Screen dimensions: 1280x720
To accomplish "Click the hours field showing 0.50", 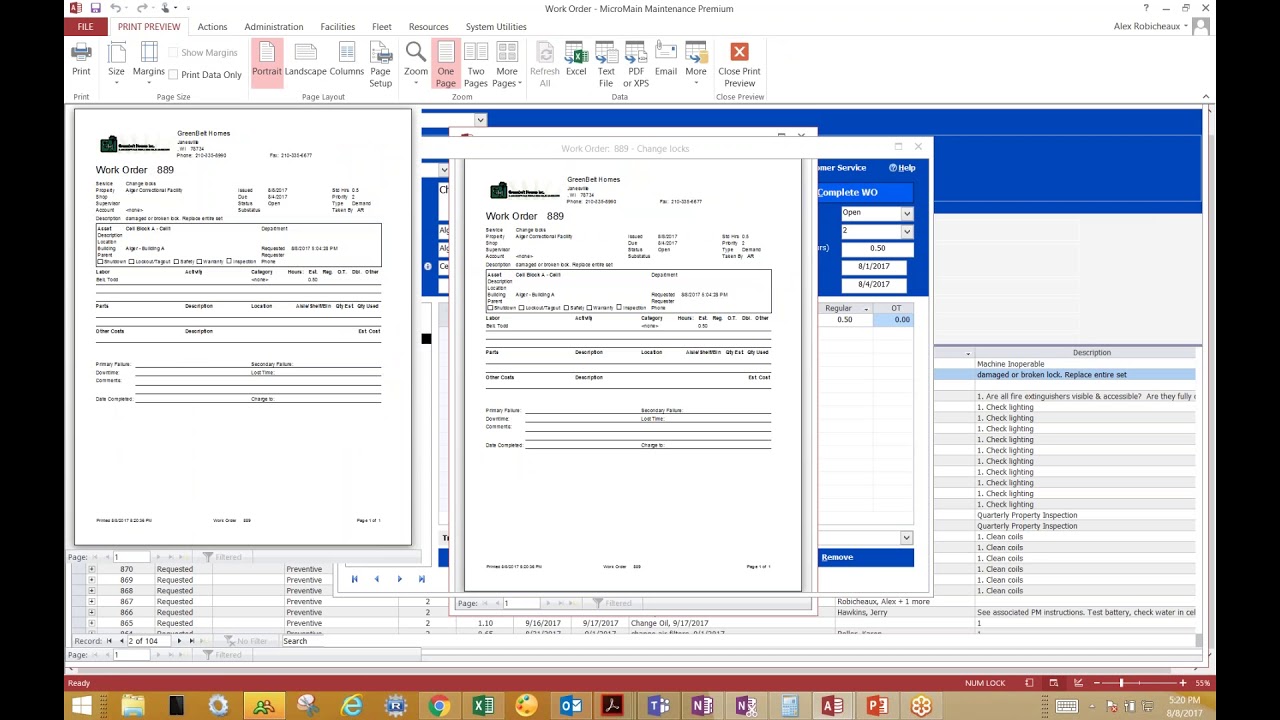I will tap(877, 248).
